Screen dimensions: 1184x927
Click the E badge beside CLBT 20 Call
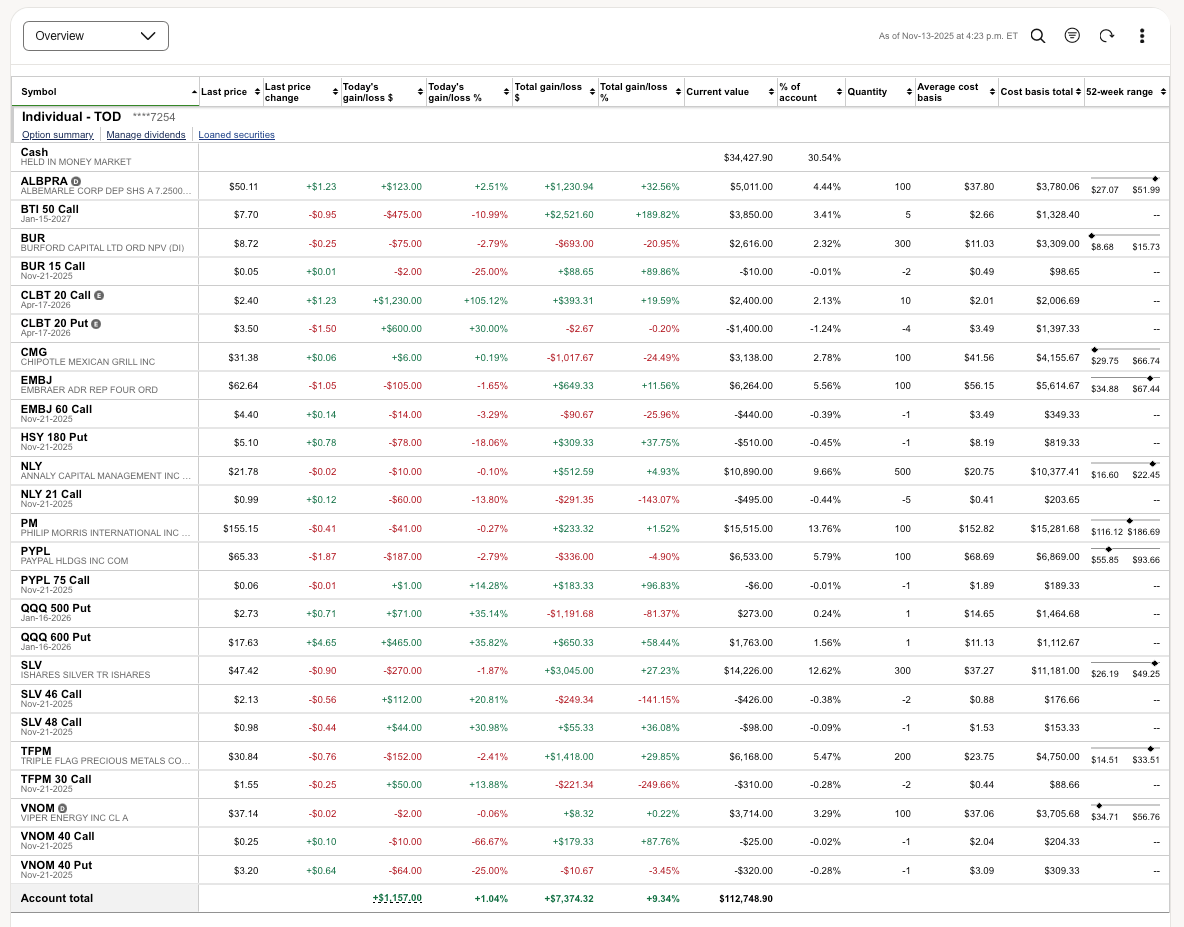(99, 295)
